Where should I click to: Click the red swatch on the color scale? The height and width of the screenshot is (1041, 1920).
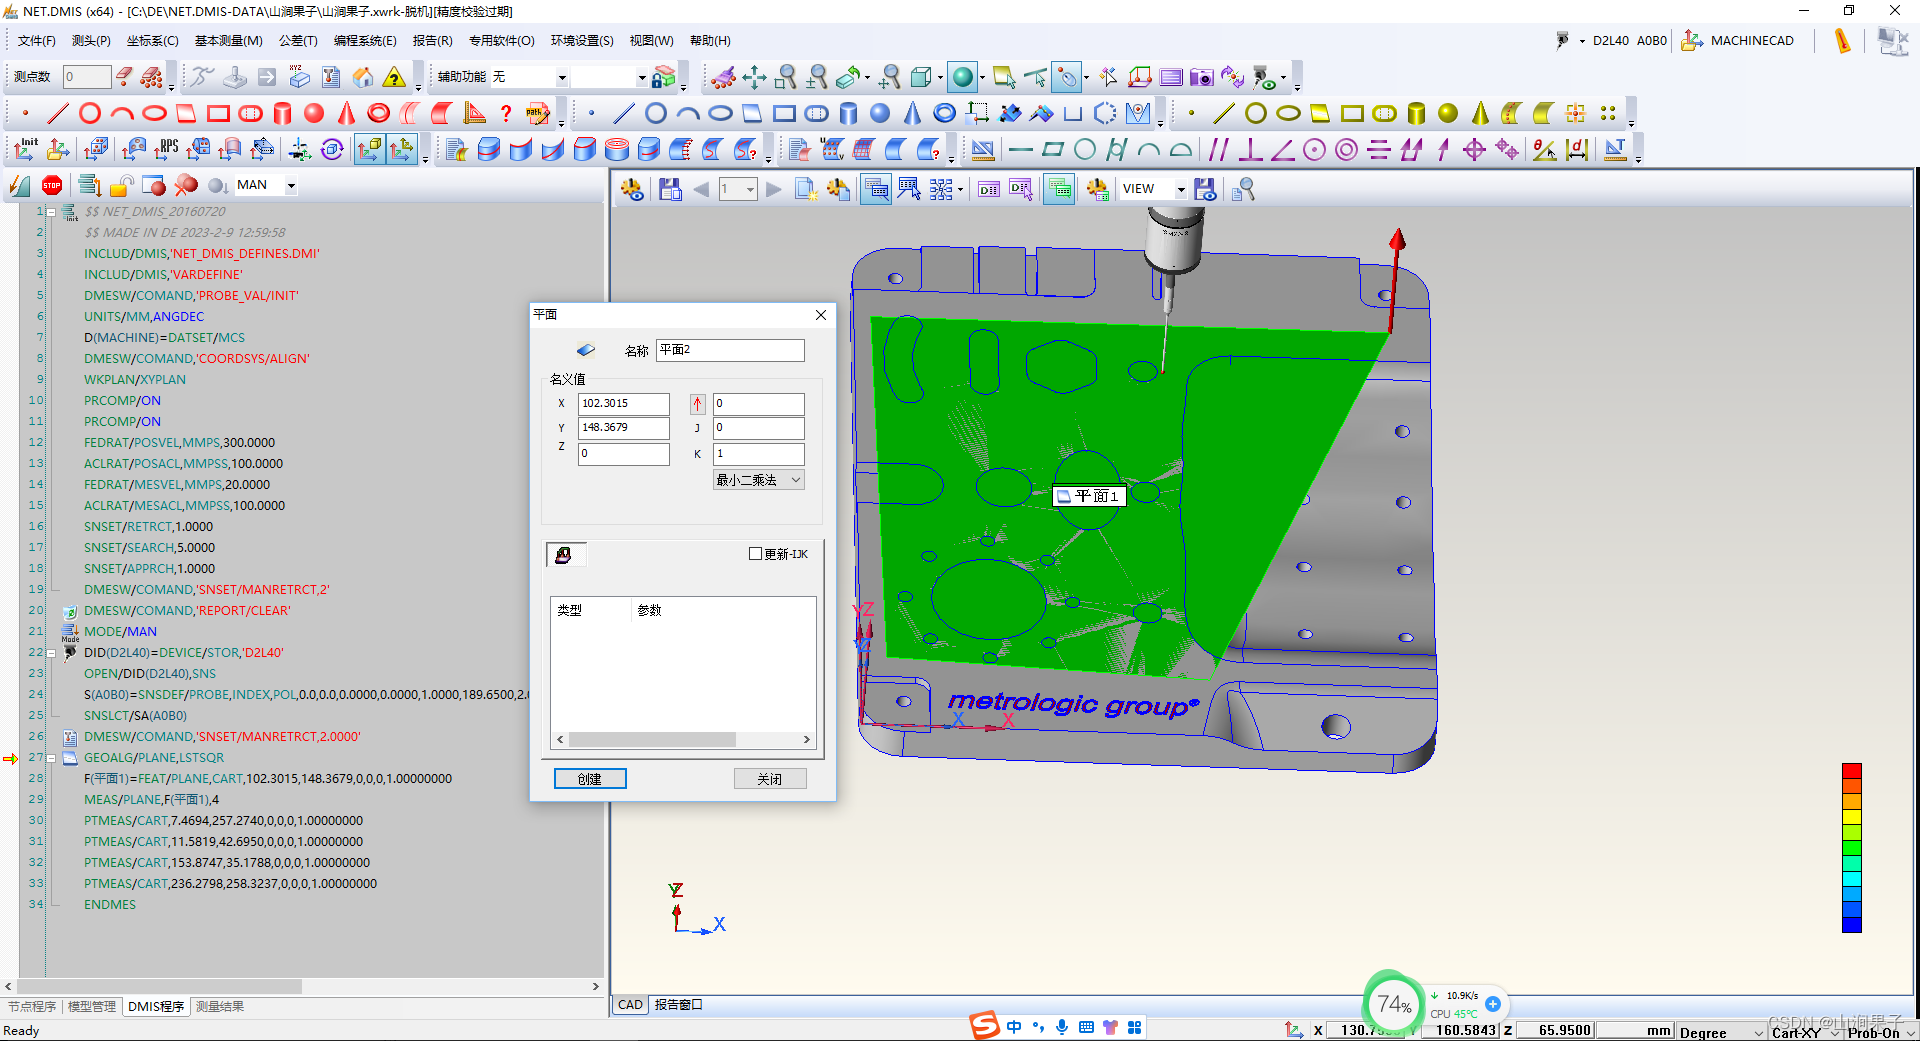click(1852, 771)
